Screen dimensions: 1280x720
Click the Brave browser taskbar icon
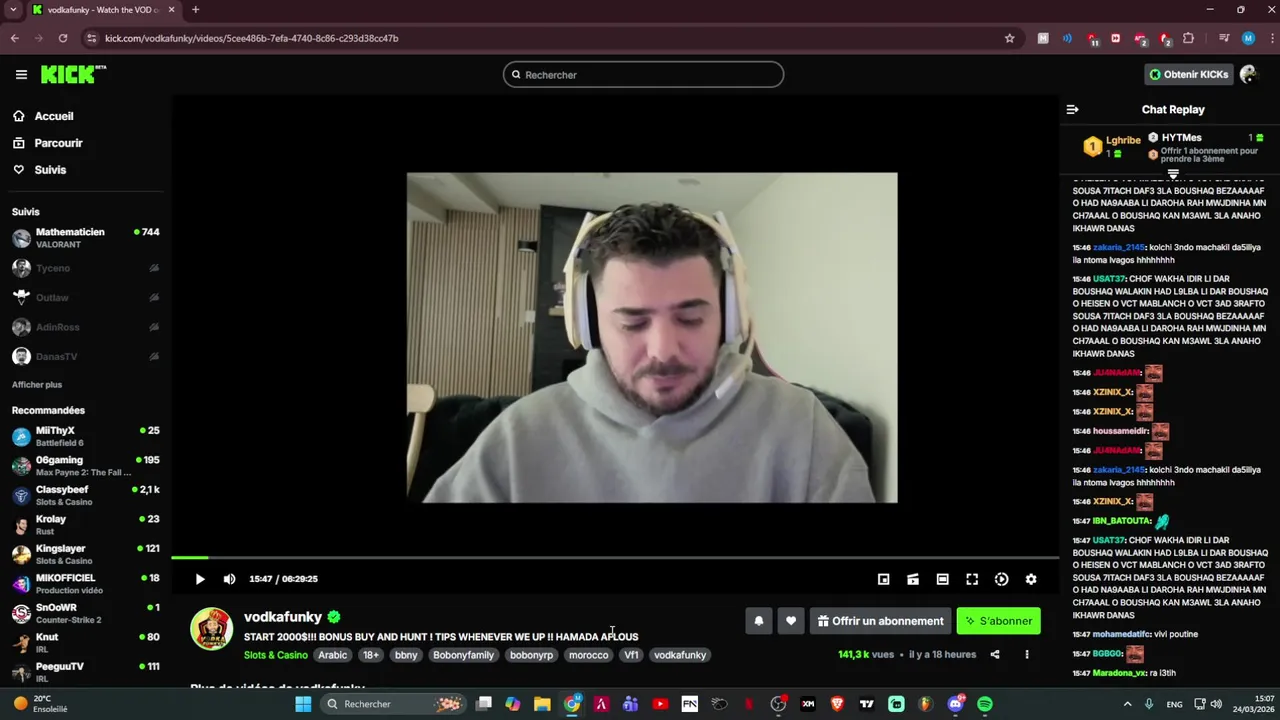point(837,704)
